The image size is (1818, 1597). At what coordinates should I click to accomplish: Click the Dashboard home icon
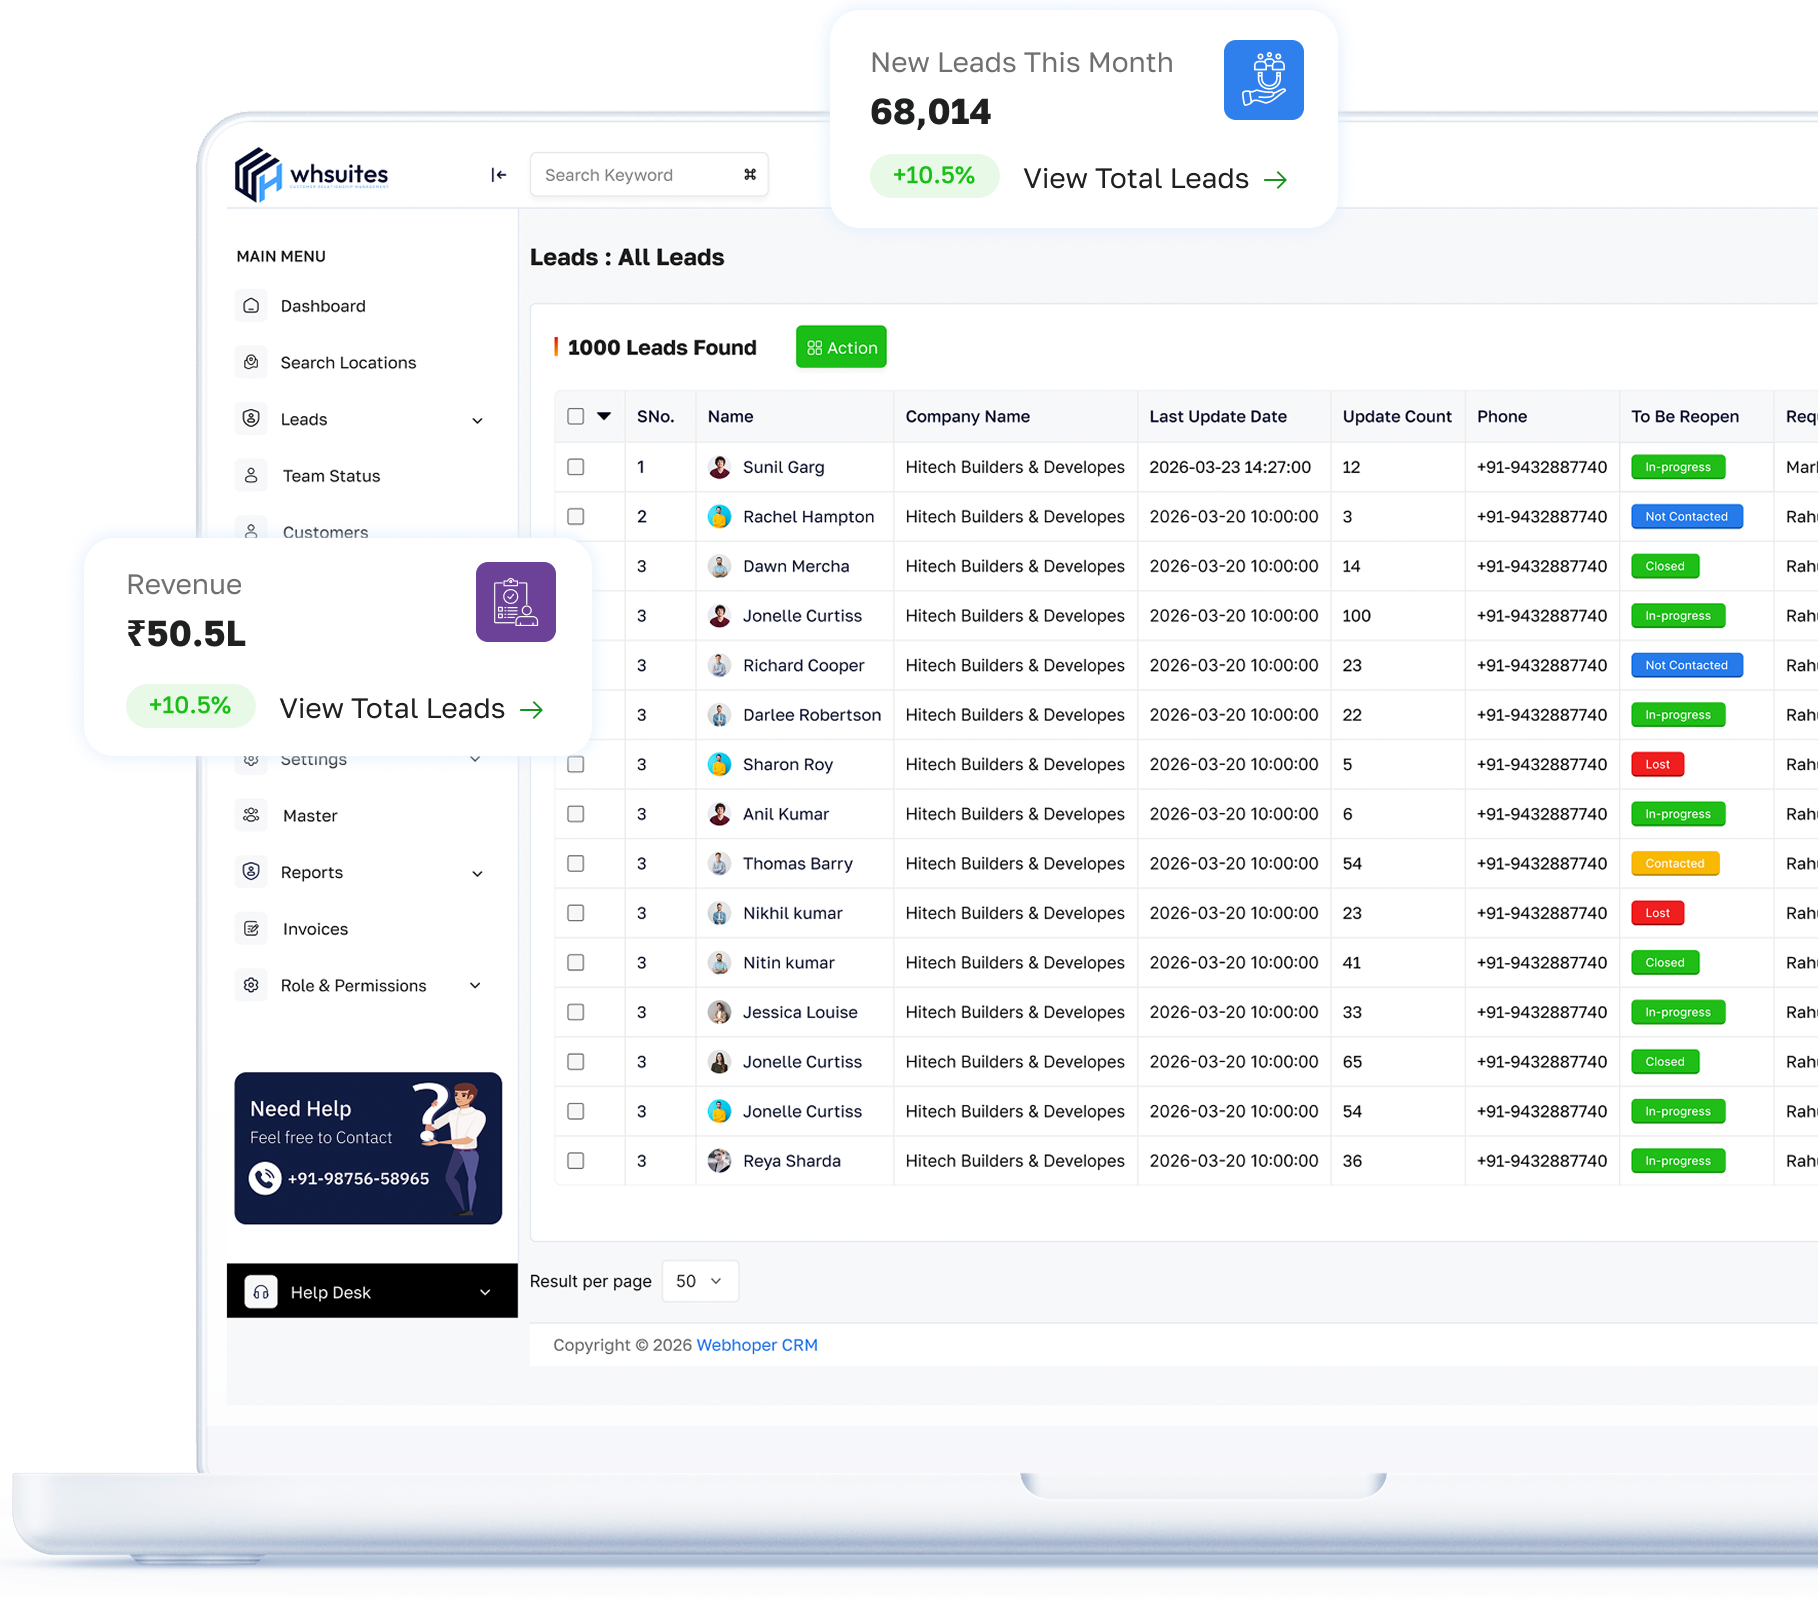251,306
